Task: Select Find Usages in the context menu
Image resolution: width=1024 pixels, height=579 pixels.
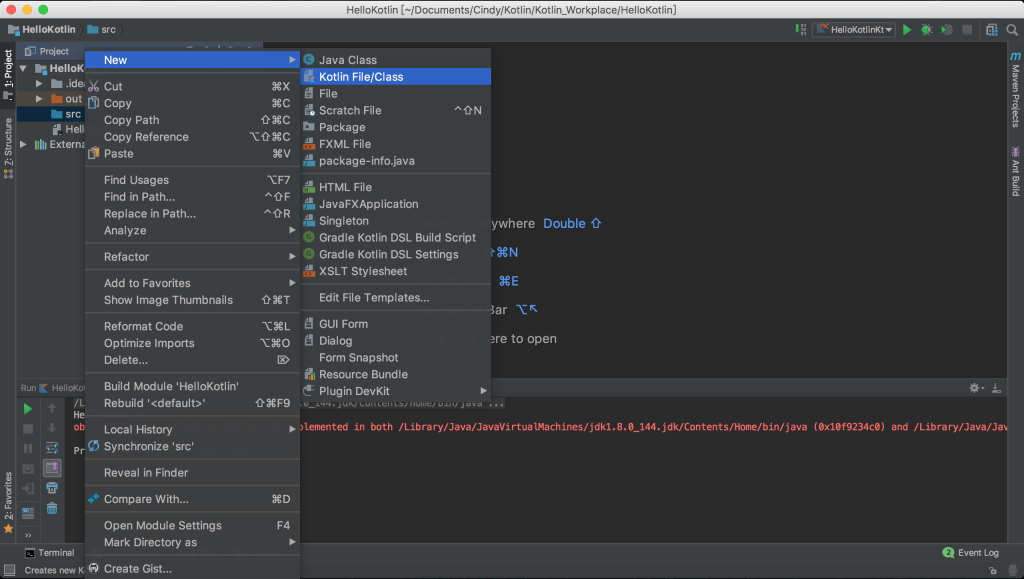Action: tap(192, 180)
